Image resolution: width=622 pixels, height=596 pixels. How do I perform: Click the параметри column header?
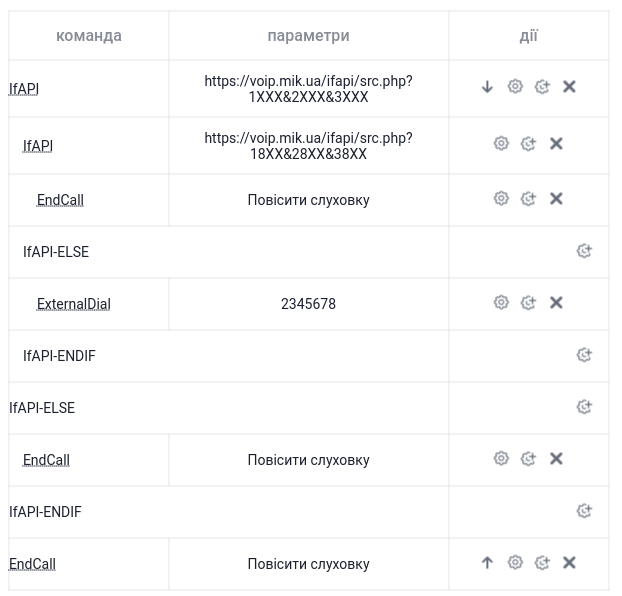(309, 36)
